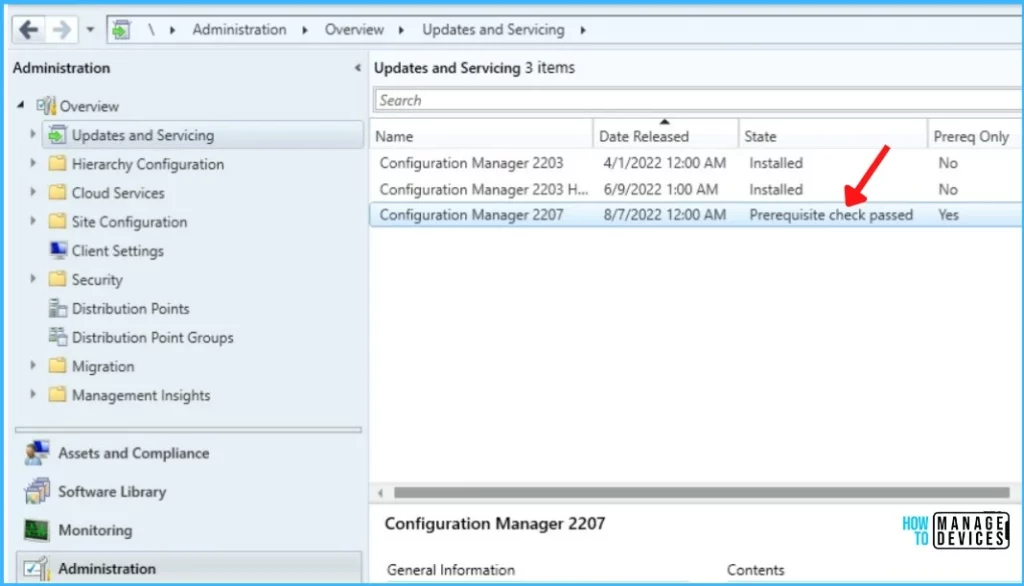This screenshot has width=1024, height=586.
Task: Switch to Administration workspace
Action: point(106,568)
